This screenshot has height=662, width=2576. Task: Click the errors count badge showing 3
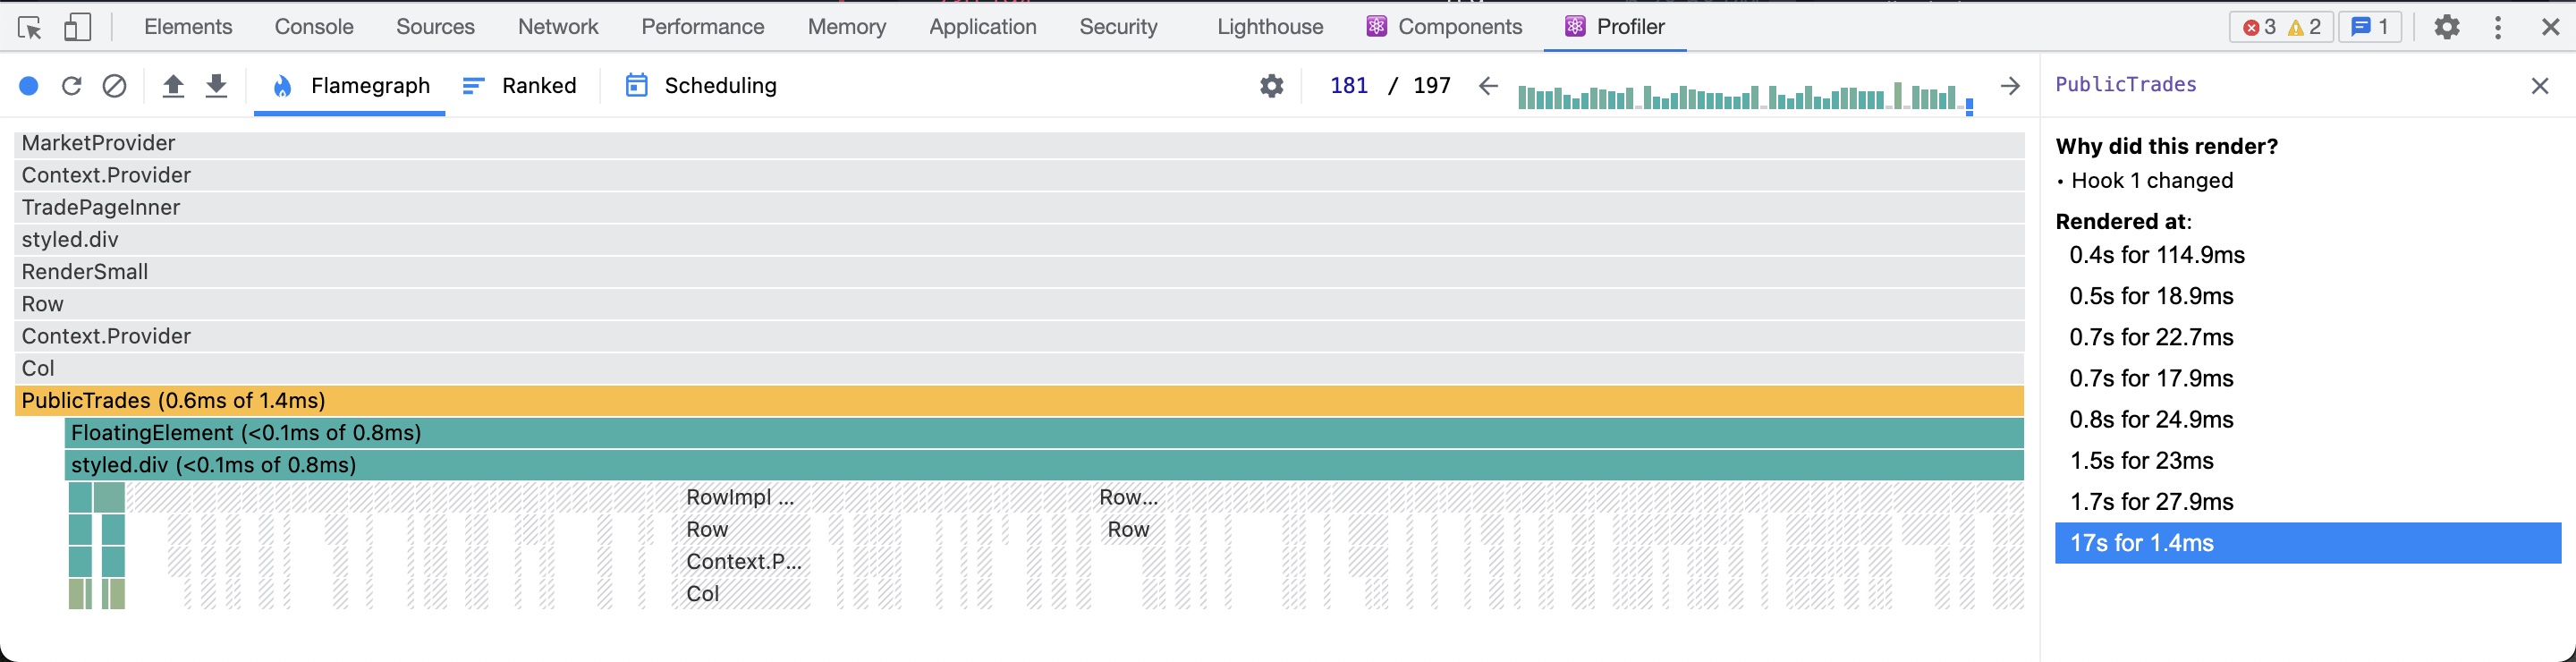(x=2260, y=27)
